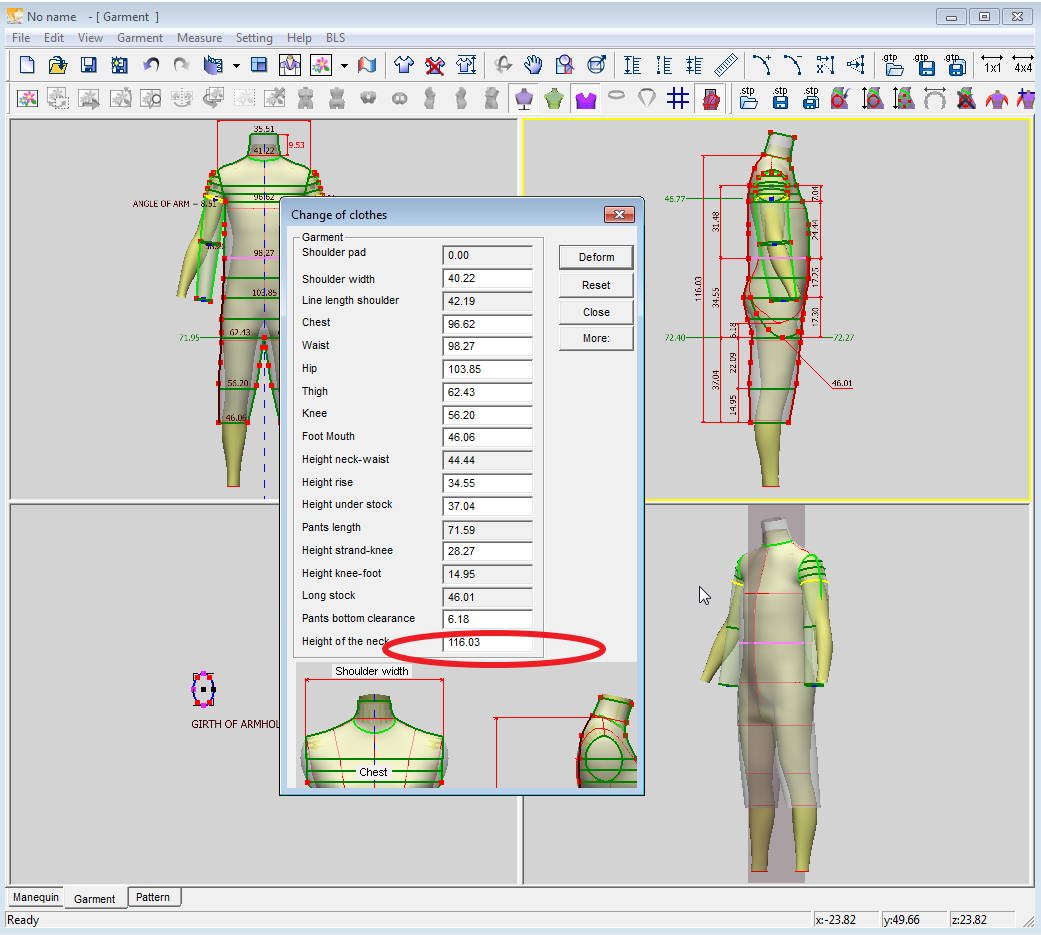Click the Undo arrow icon
Viewport: 1041px width, 935px height.
point(151,65)
